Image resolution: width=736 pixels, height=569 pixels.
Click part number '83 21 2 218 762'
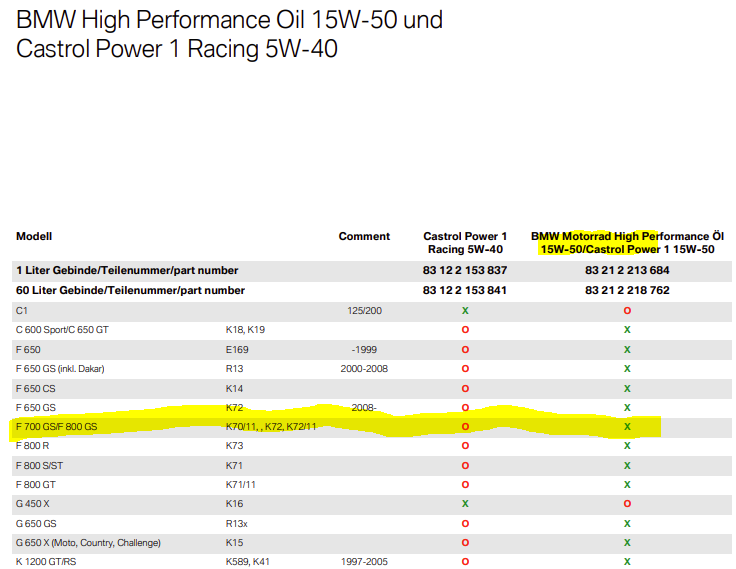click(x=627, y=290)
